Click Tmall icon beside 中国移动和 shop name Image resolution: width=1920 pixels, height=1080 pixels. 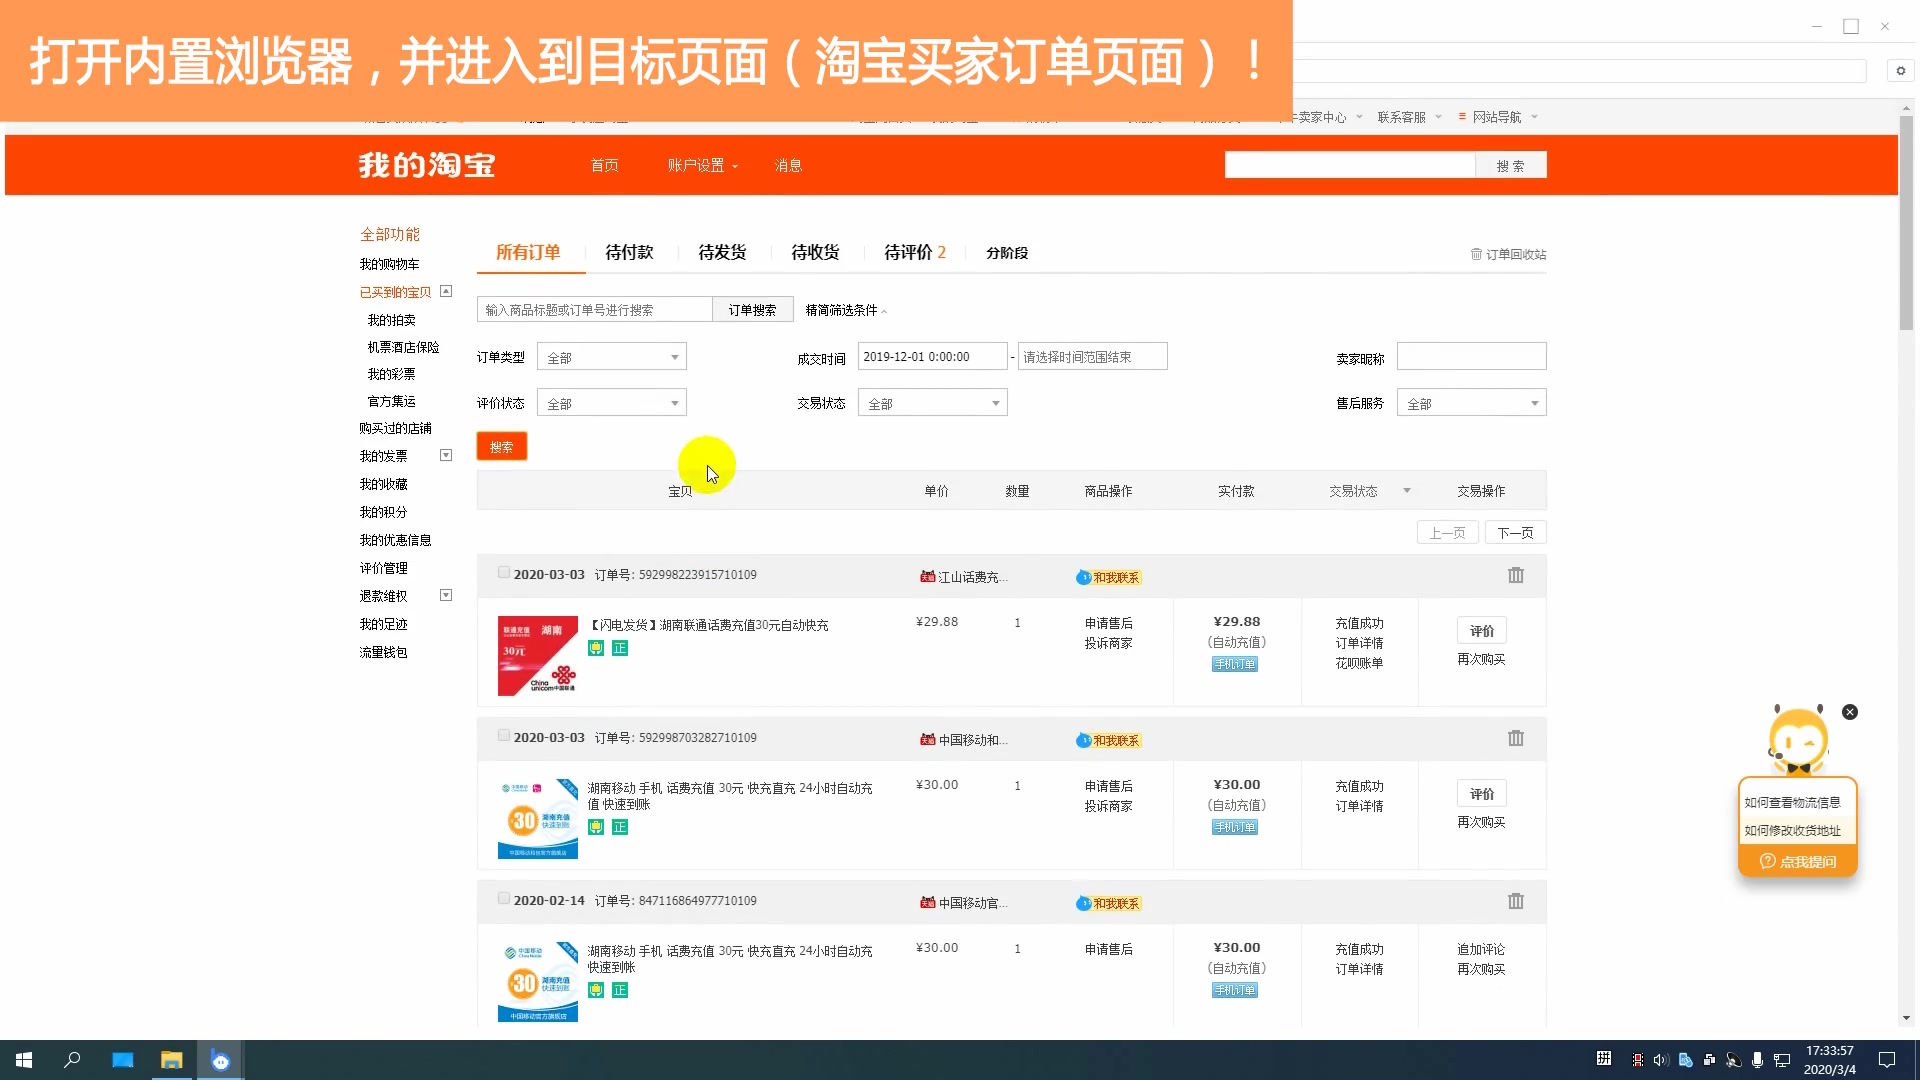(x=928, y=740)
